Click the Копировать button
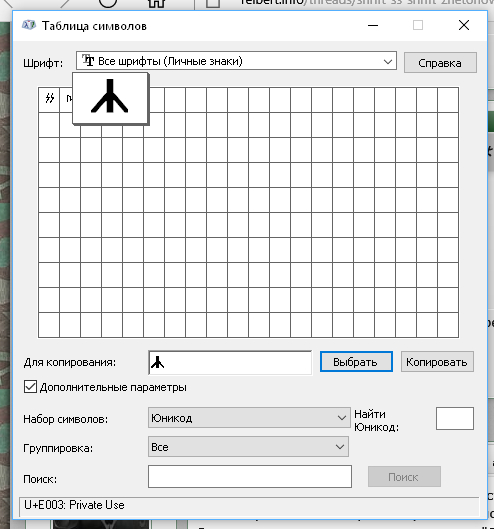The width and height of the screenshot is (494, 529). (437, 362)
